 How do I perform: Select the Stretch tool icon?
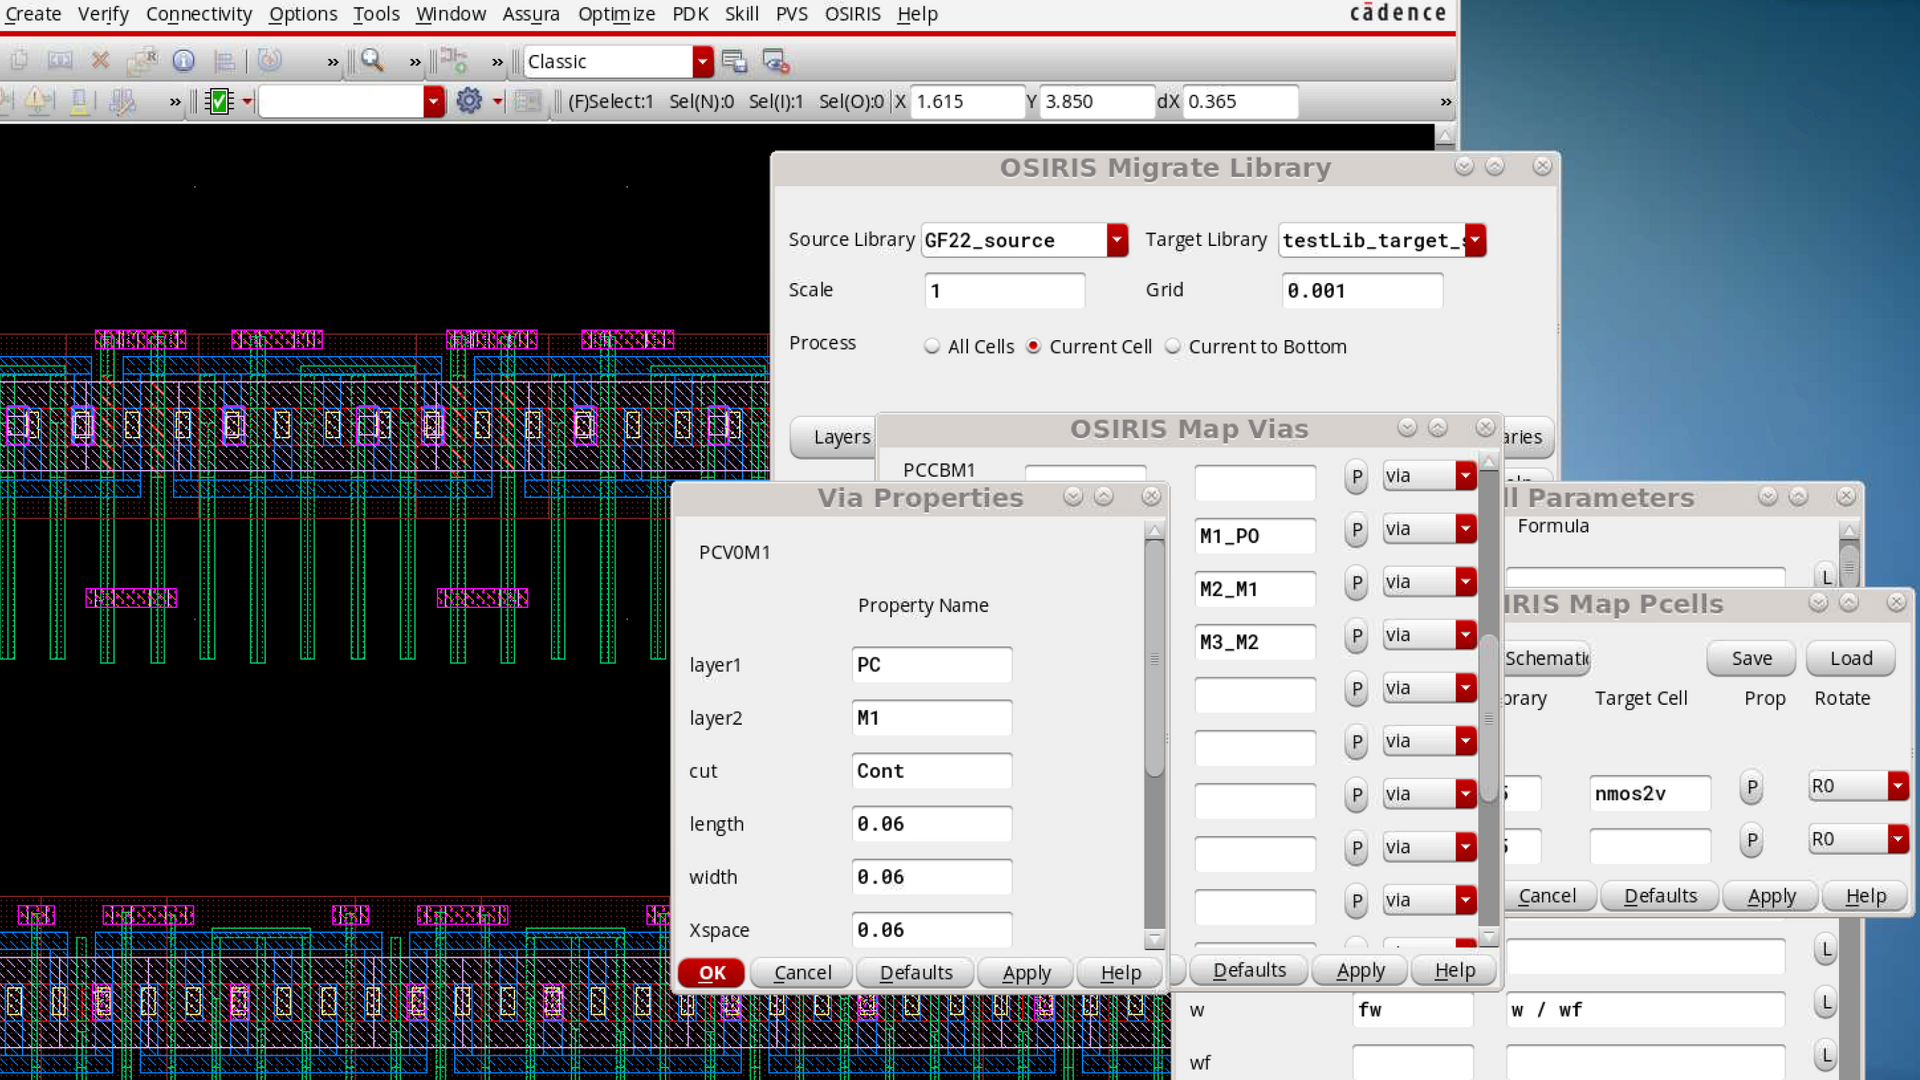[60, 61]
